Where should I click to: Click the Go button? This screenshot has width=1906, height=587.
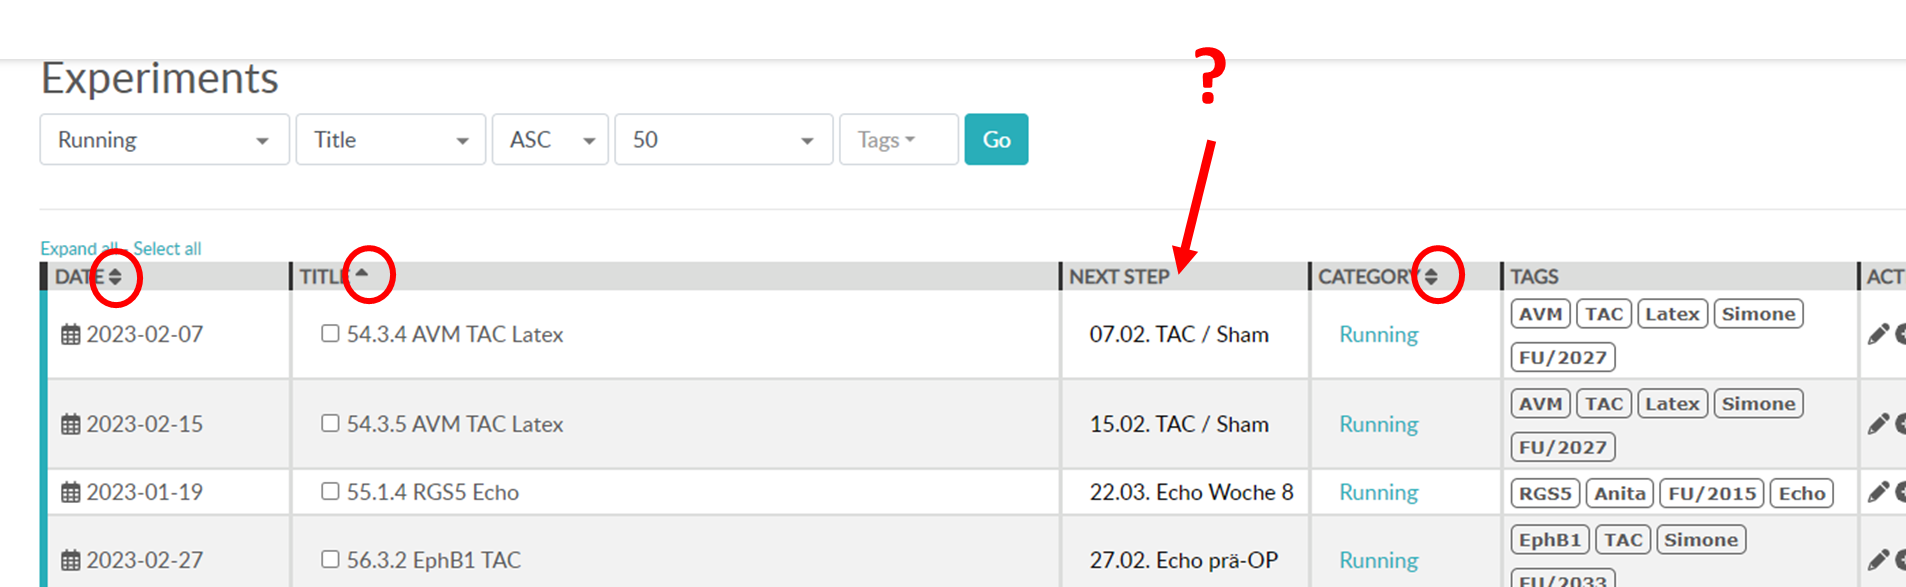[996, 139]
